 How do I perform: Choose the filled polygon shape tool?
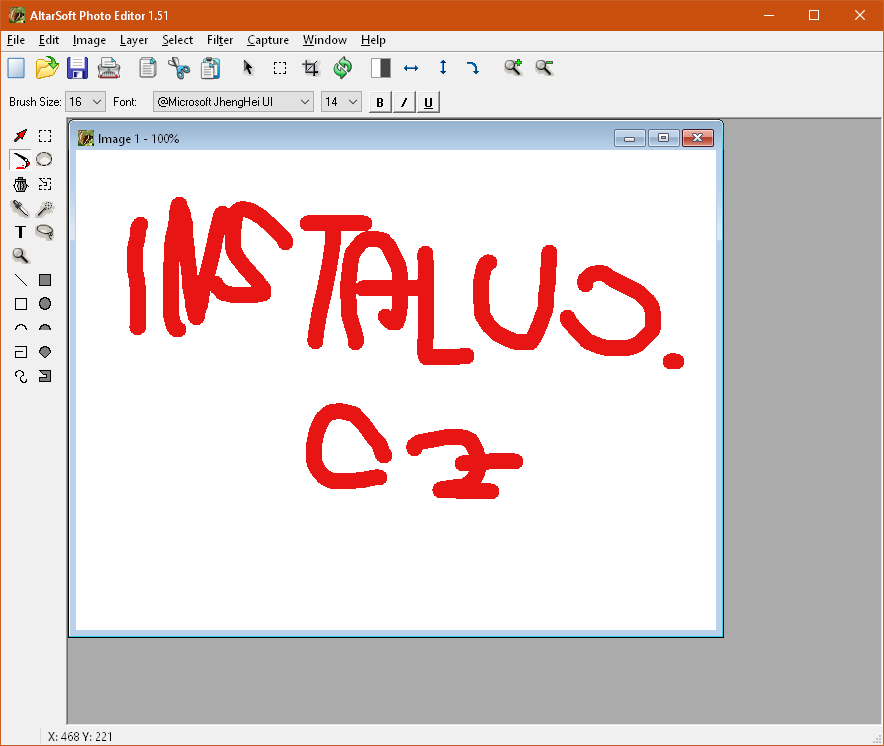pos(45,352)
